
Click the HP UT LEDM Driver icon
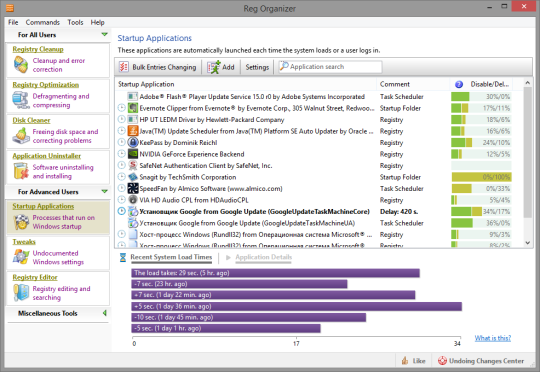[x=133, y=120]
